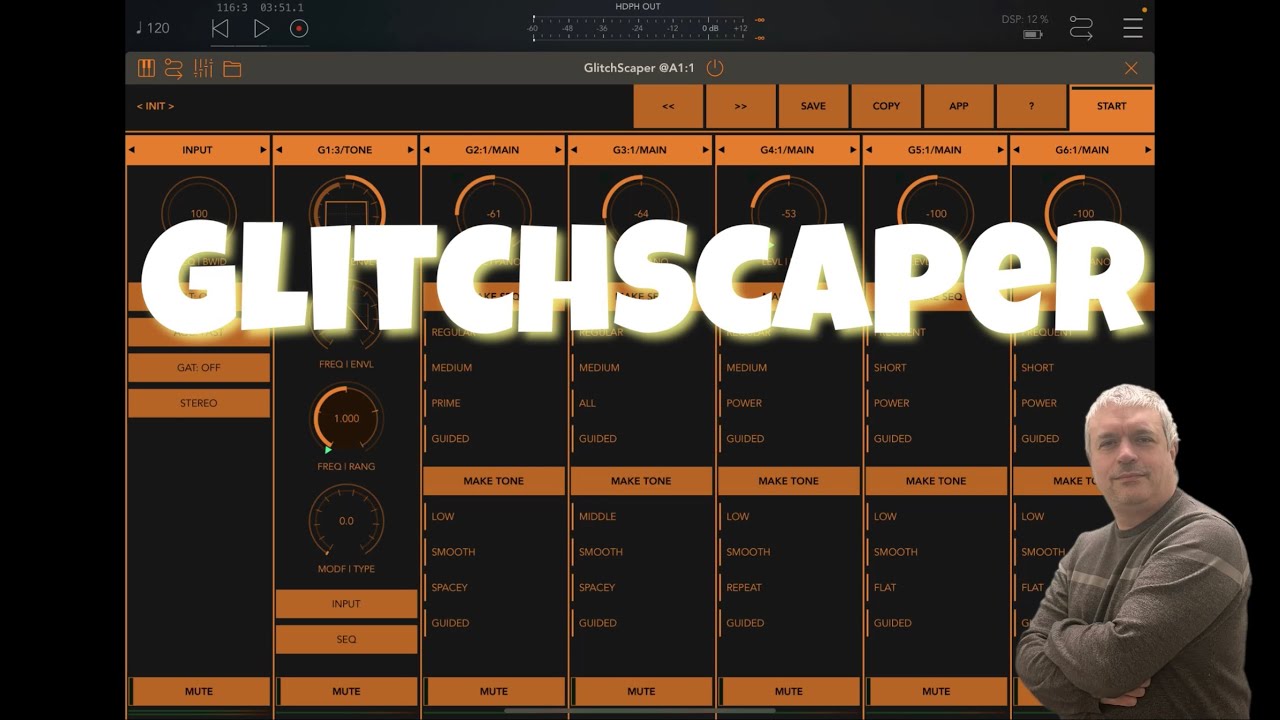1280x720 pixels.
Task: Click left arrow of G2:1/MAIN header
Action: (427, 150)
